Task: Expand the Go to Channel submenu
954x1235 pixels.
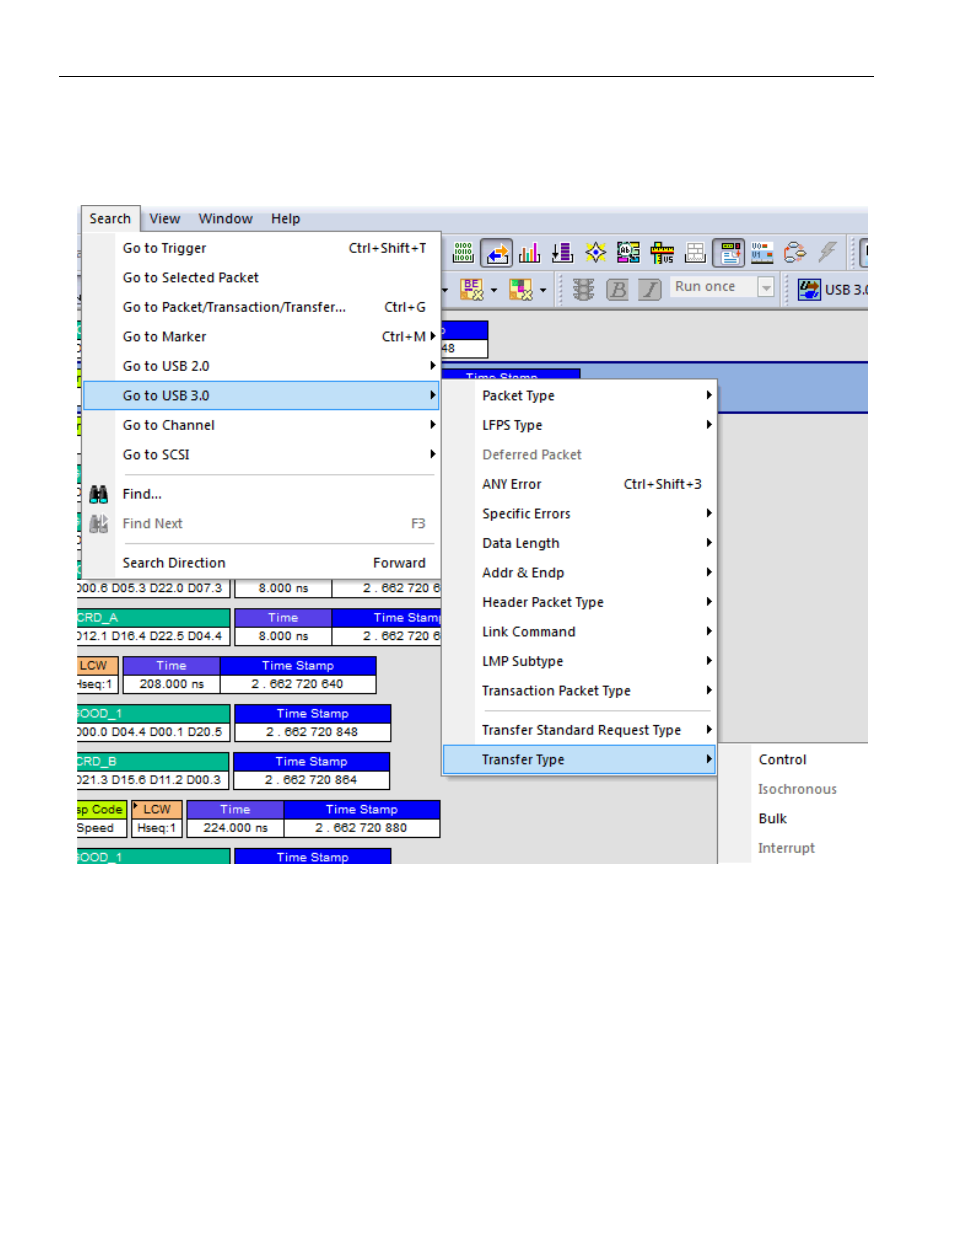Action: click(x=261, y=425)
